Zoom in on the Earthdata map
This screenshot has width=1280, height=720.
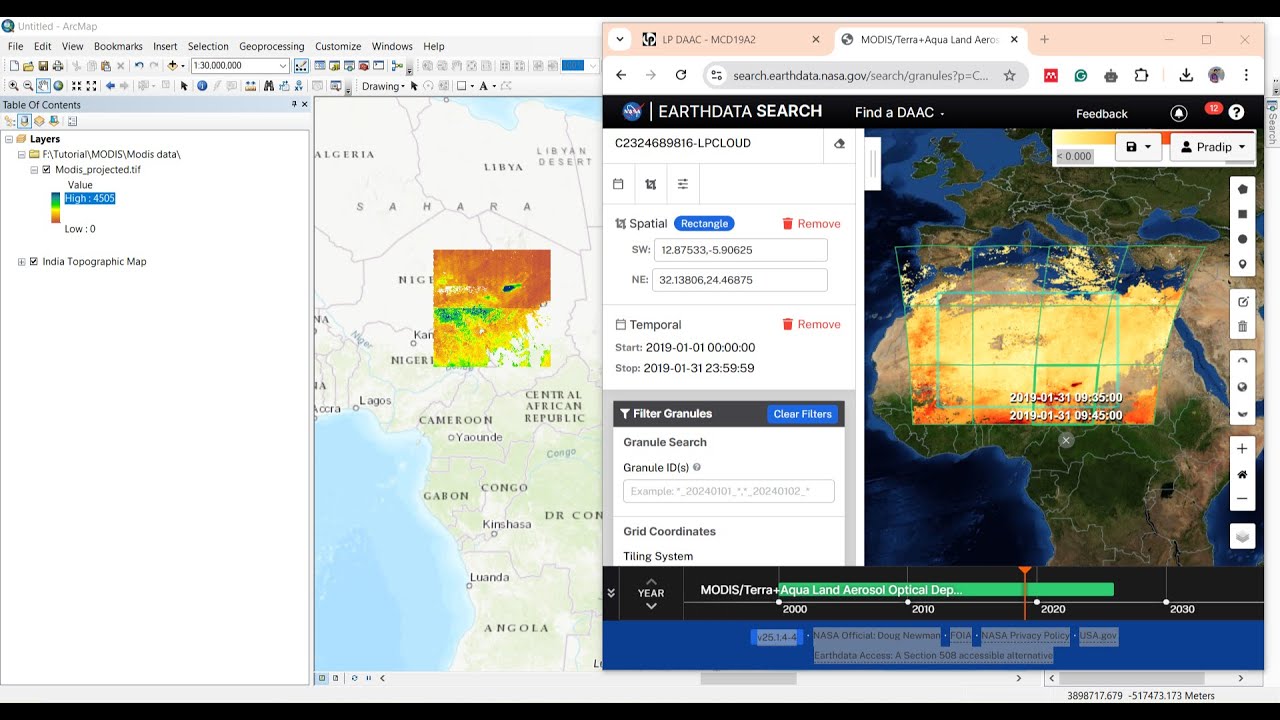click(x=1242, y=449)
